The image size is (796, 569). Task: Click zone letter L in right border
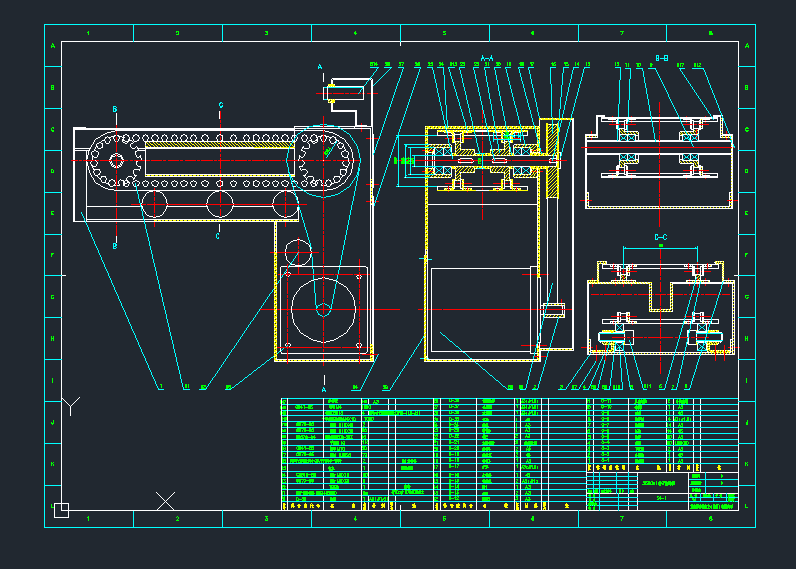747,506
